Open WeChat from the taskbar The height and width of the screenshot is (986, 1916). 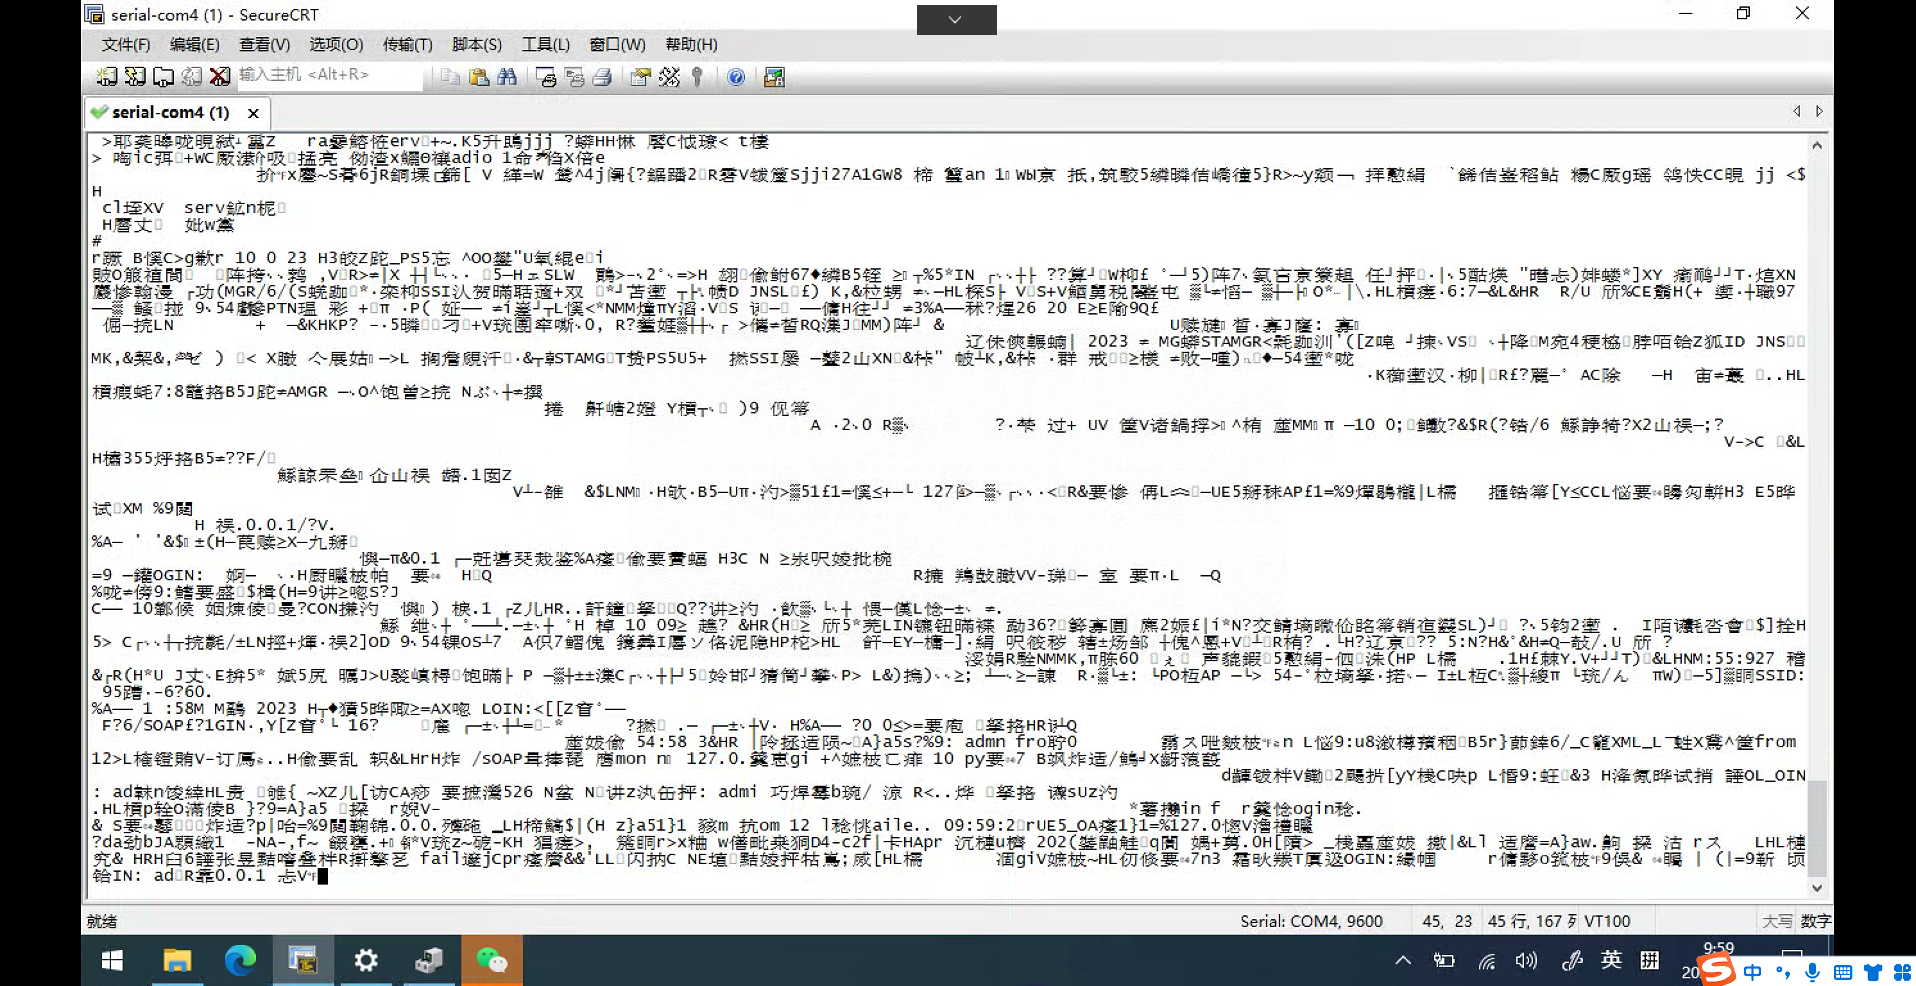pos(492,961)
